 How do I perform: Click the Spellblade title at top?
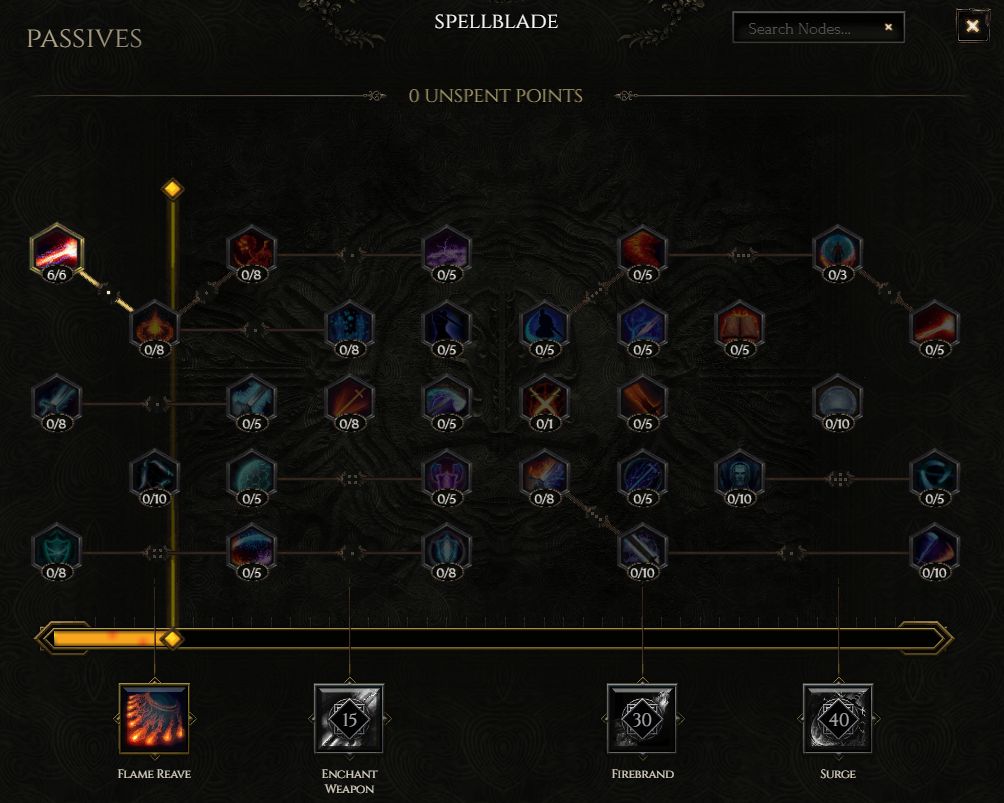click(x=496, y=22)
